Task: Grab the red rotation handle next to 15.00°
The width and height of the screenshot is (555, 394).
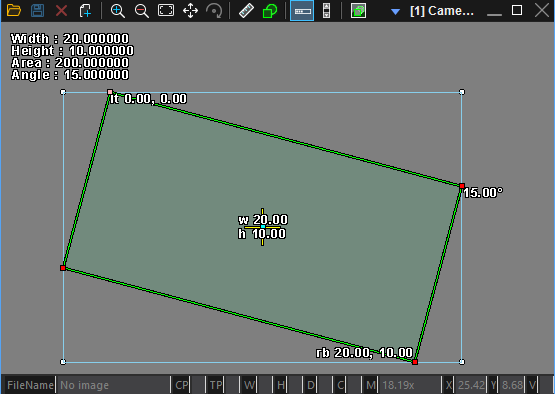Action: click(x=462, y=186)
